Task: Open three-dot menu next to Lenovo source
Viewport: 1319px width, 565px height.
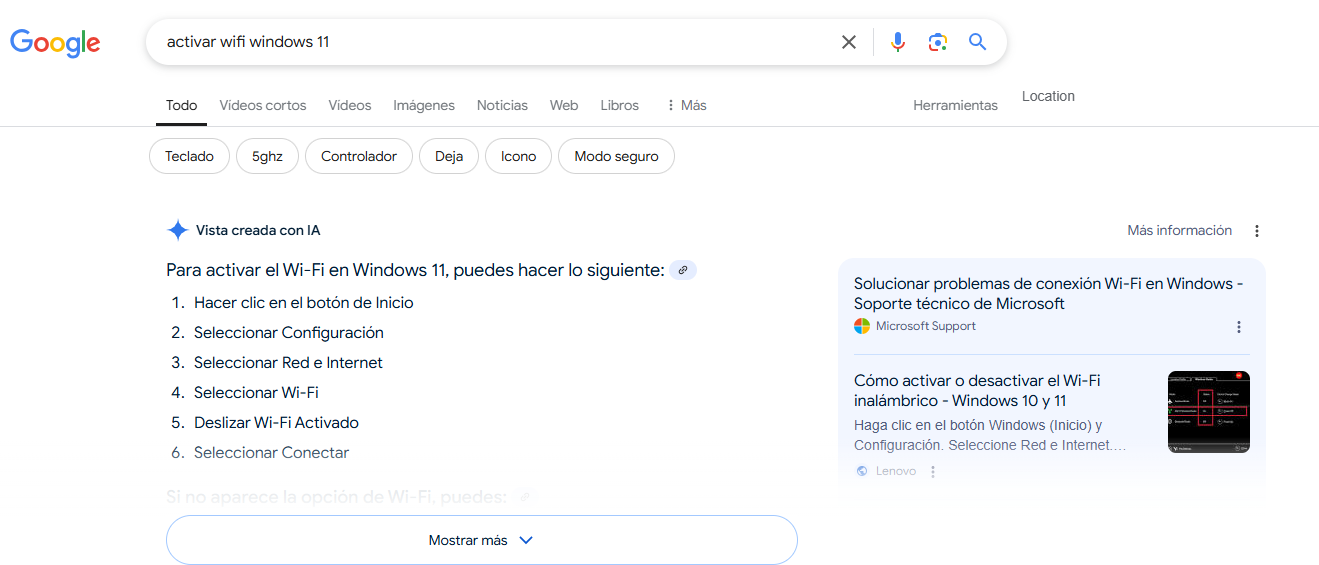Action: click(933, 472)
